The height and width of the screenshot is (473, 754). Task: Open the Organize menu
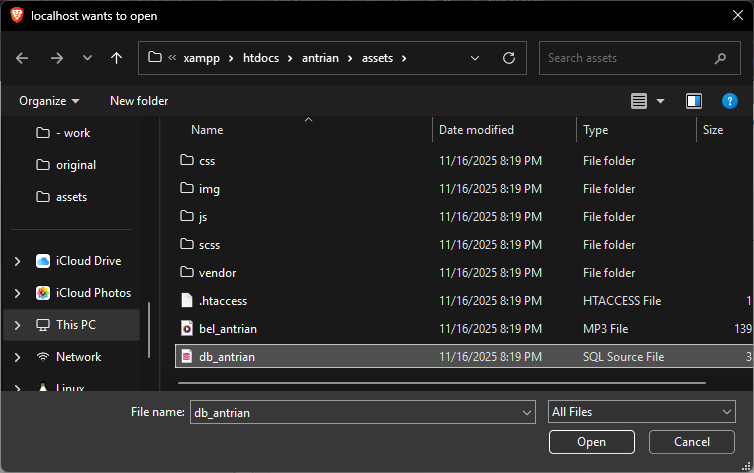49,101
